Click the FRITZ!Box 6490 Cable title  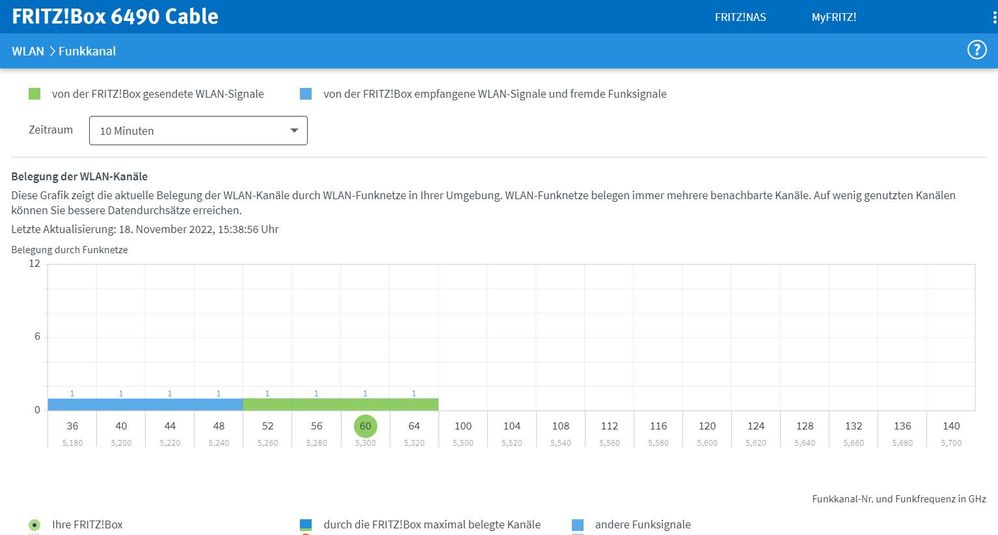(x=115, y=17)
